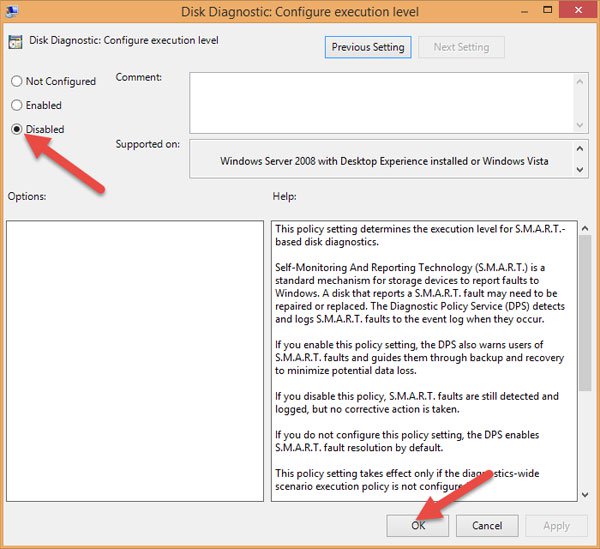Click the policy setting icon beside title
600x549 pixels.
(15, 42)
